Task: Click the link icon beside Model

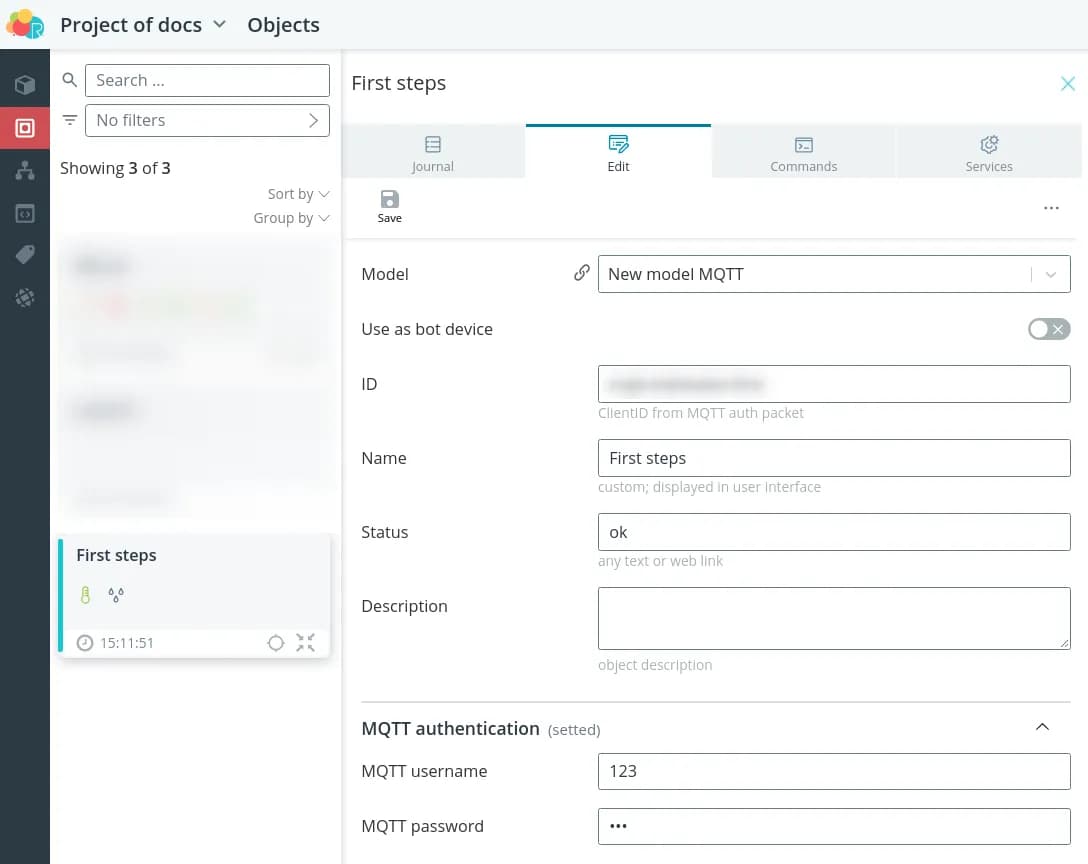Action: point(581,273)
